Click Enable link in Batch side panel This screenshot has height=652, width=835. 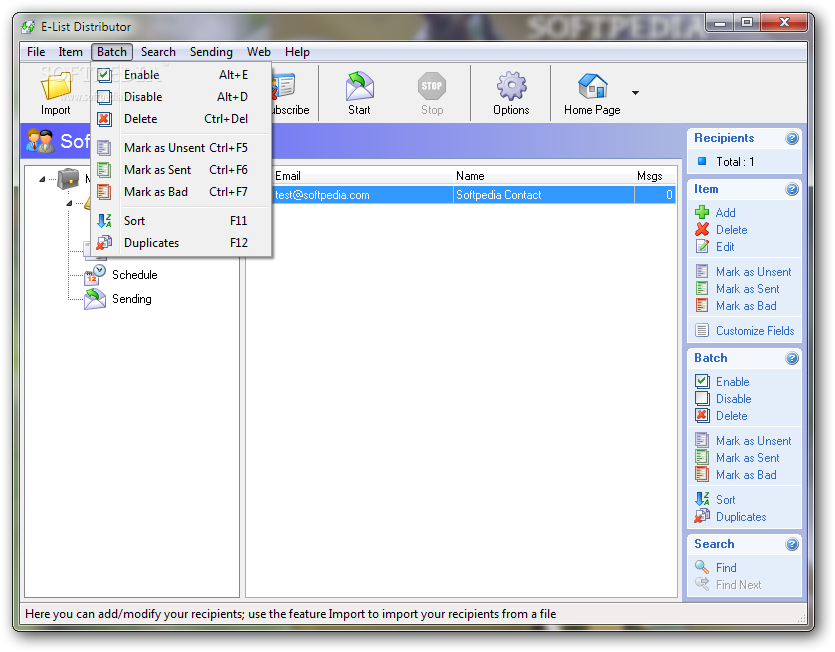(732, 382)
